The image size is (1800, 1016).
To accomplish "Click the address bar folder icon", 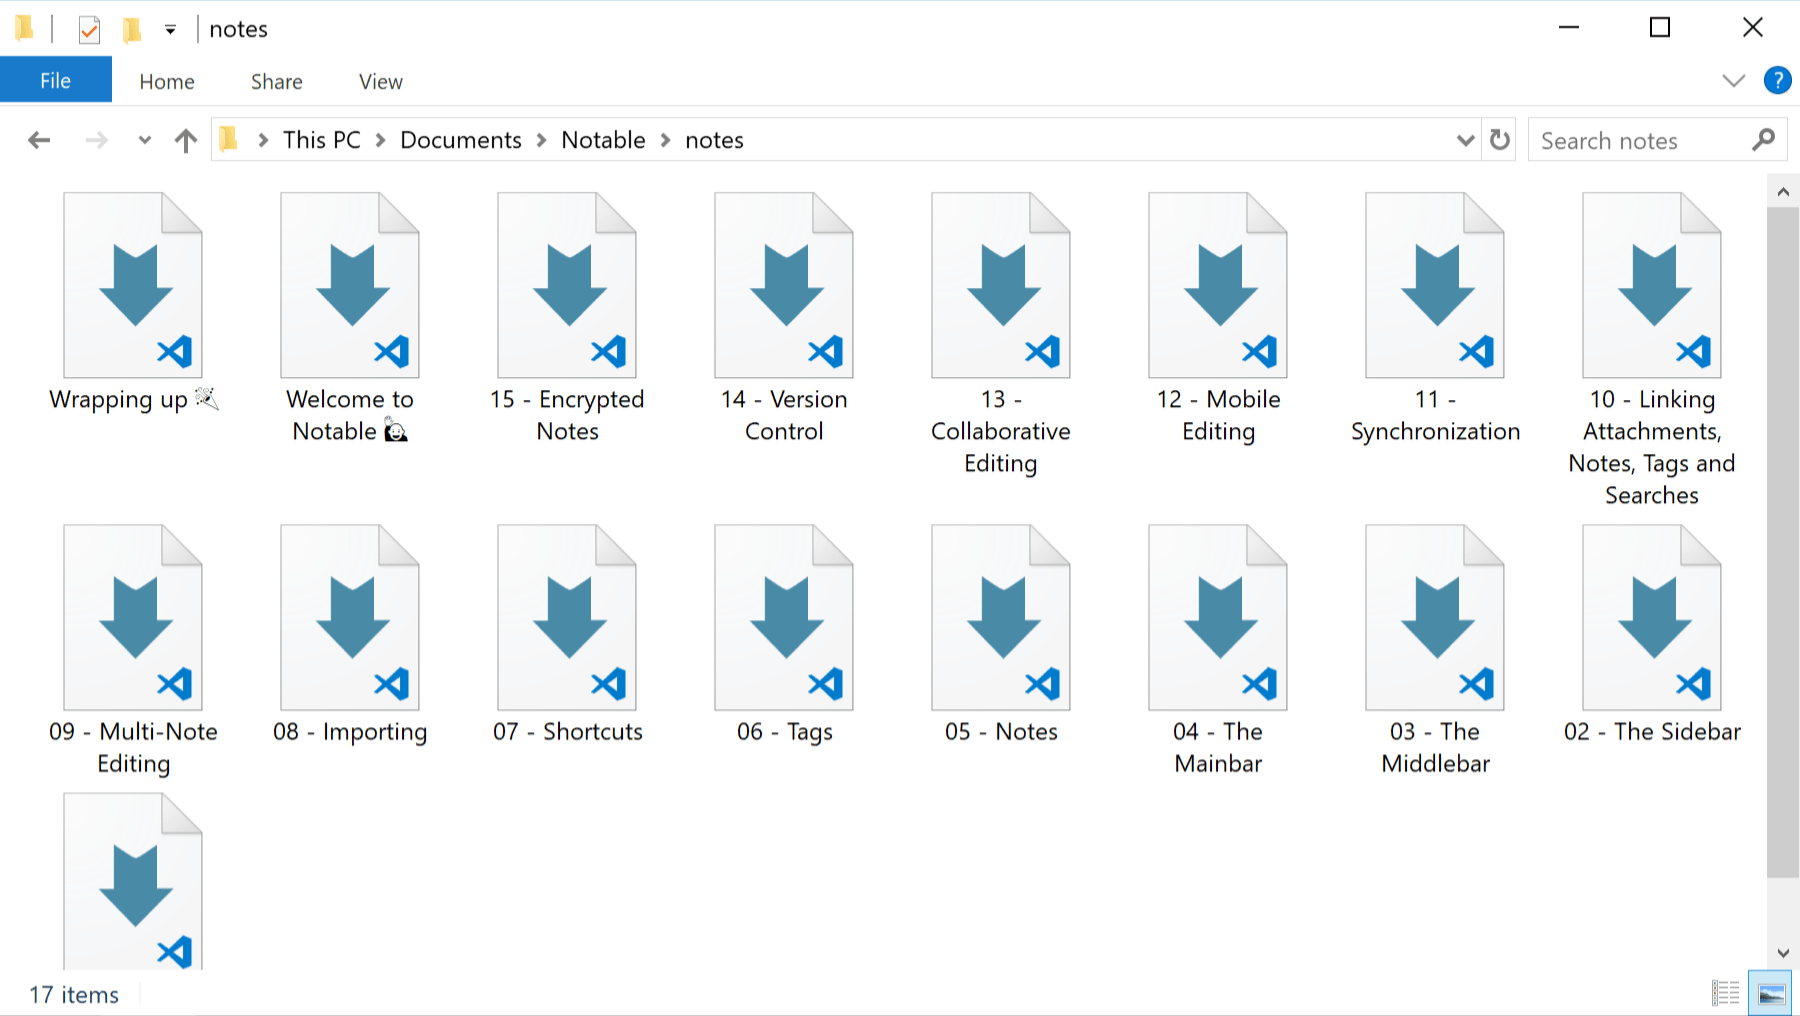I will point(229,139).
